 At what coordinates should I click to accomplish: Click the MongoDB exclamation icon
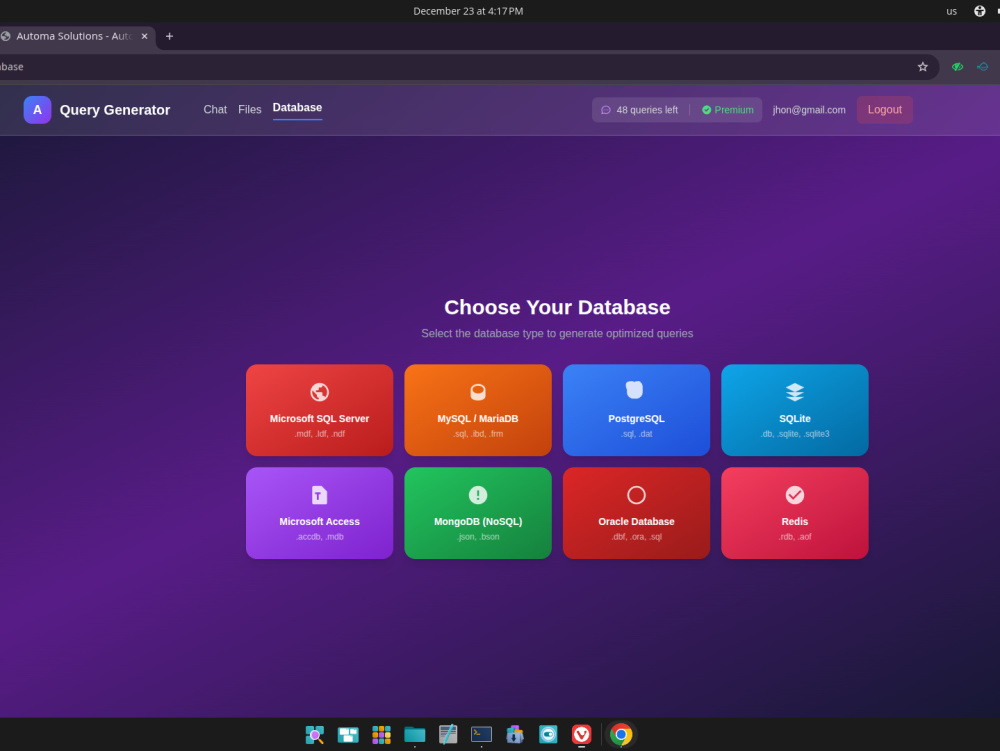click(x=478, y=495)
